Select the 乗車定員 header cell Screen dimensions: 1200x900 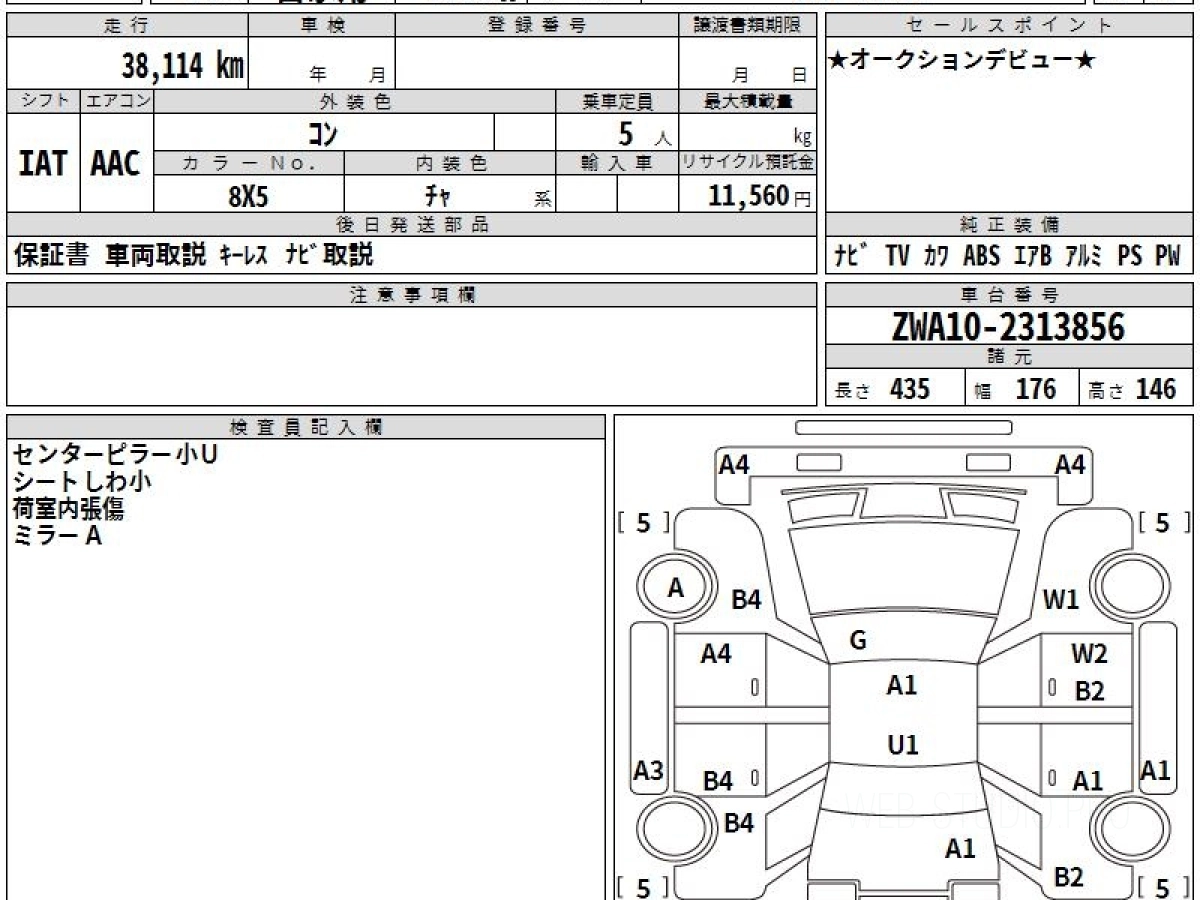[617, 101]
